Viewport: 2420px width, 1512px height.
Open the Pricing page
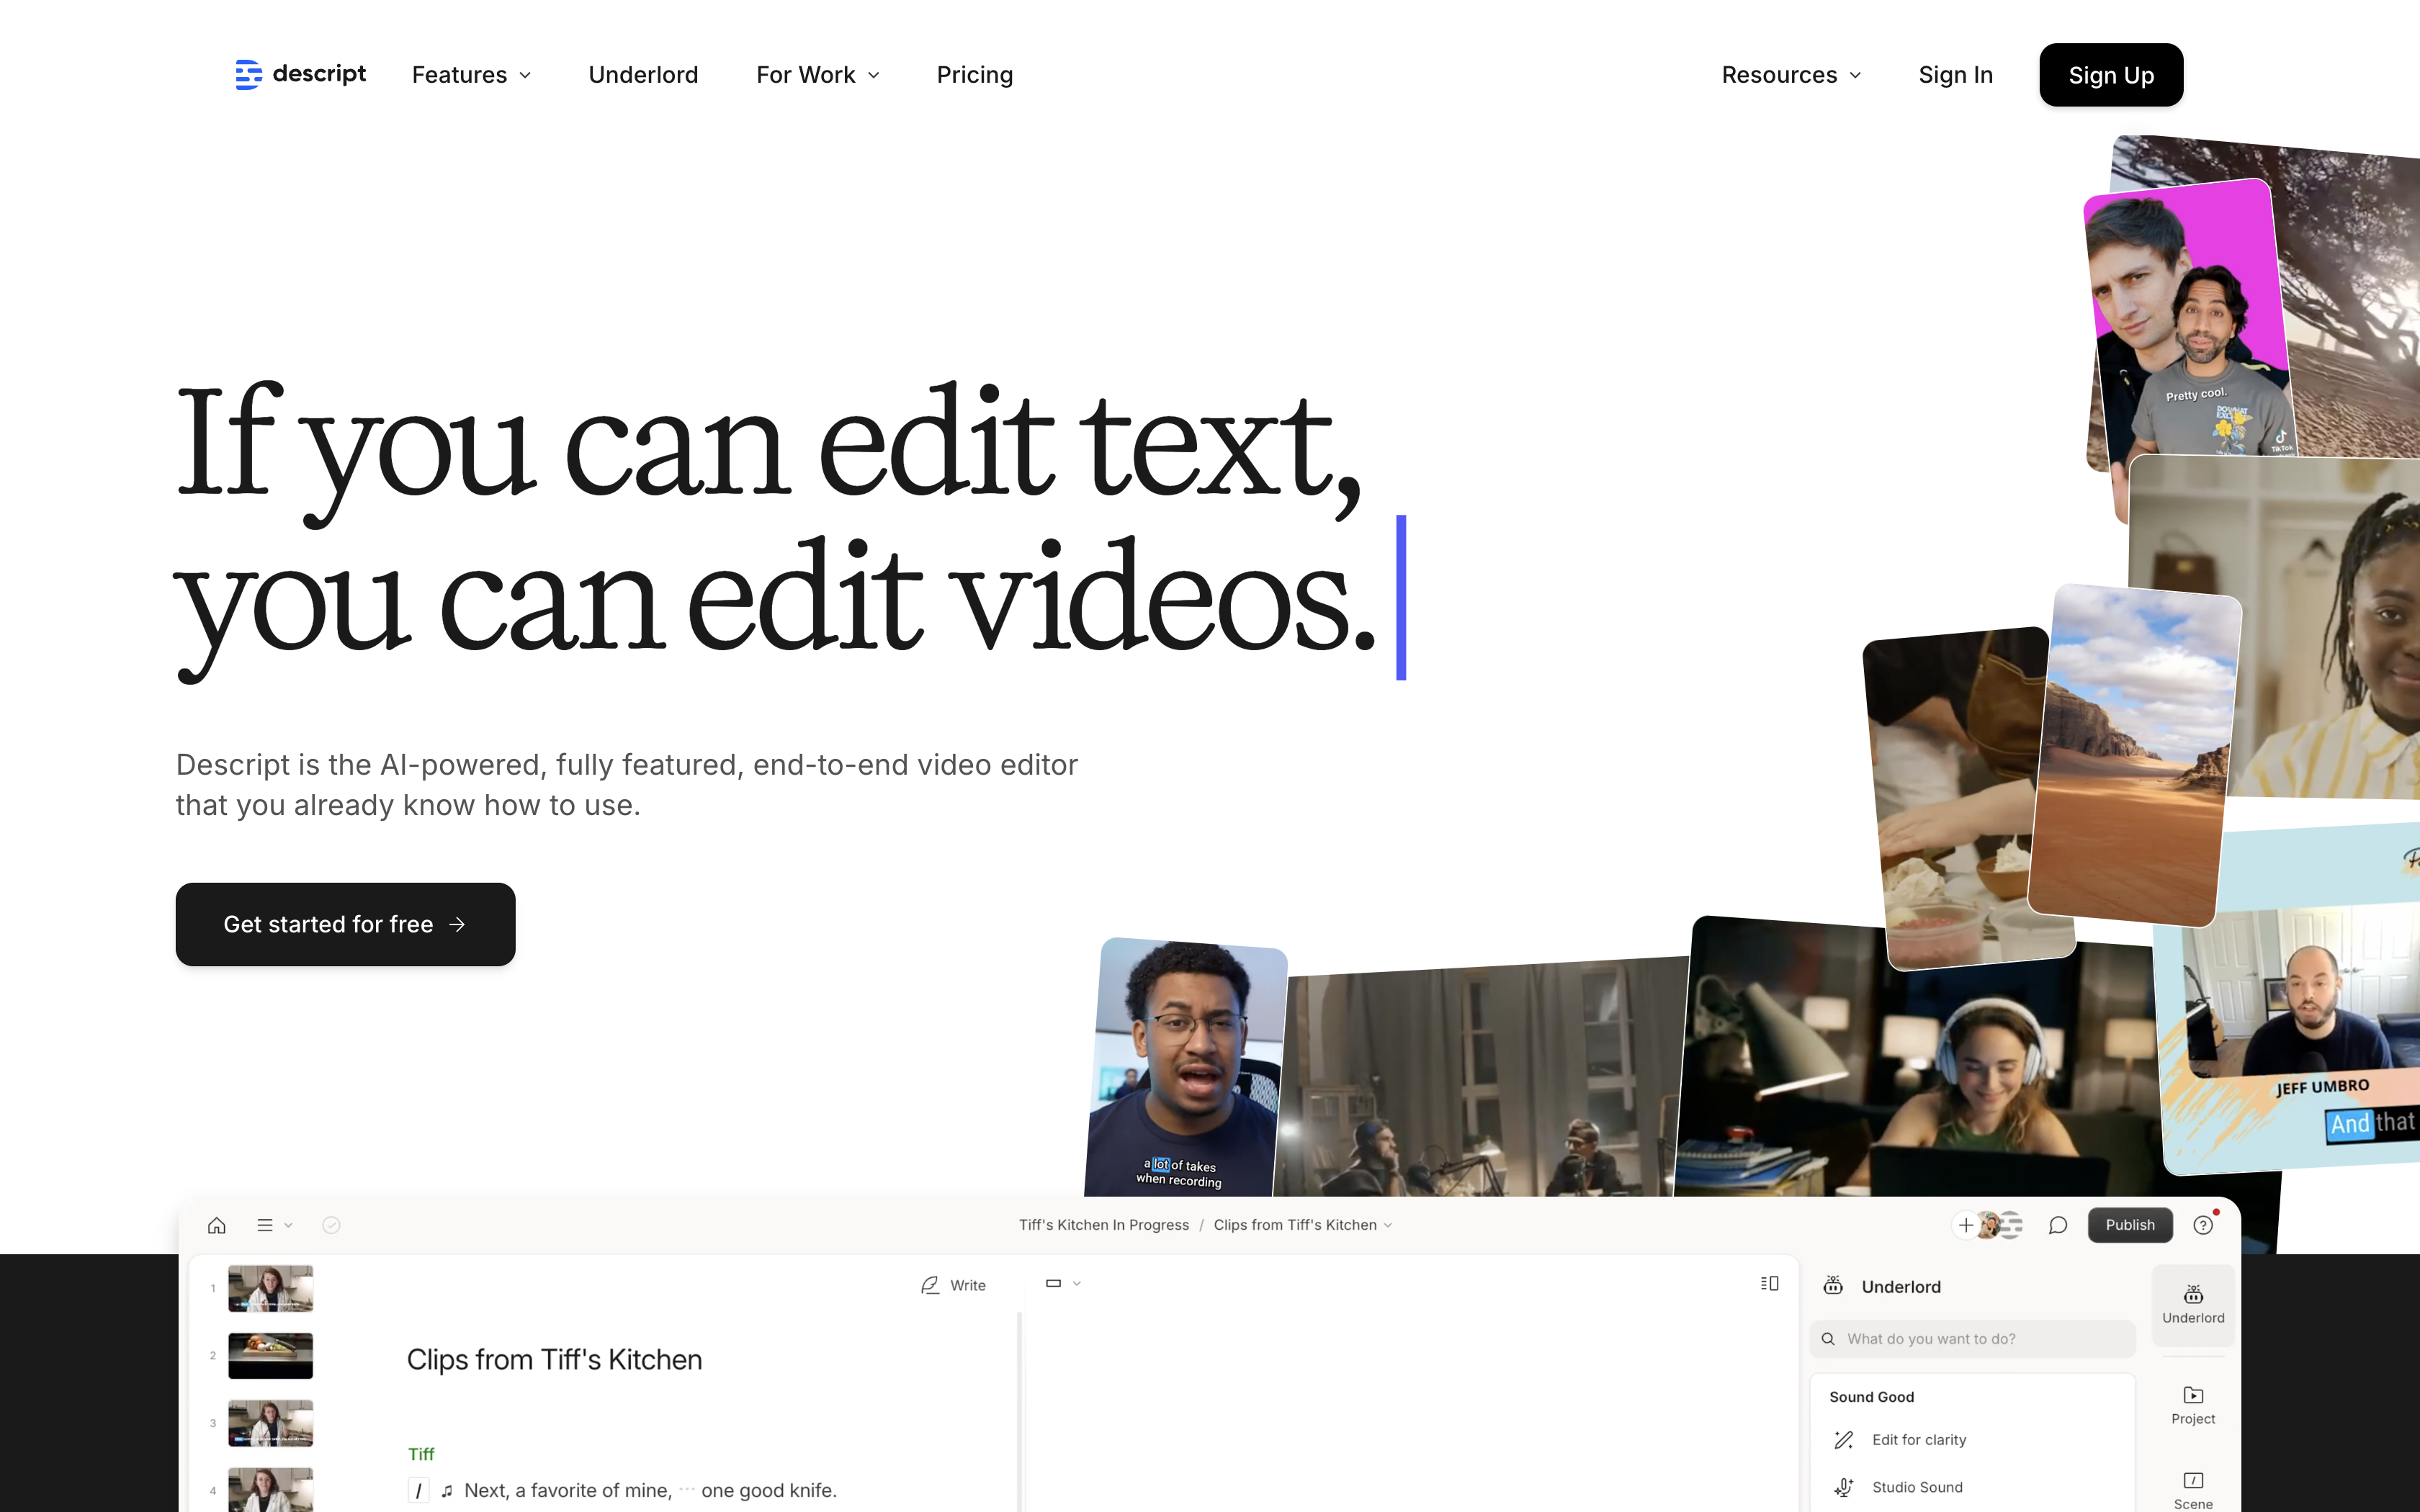(974, 75)
